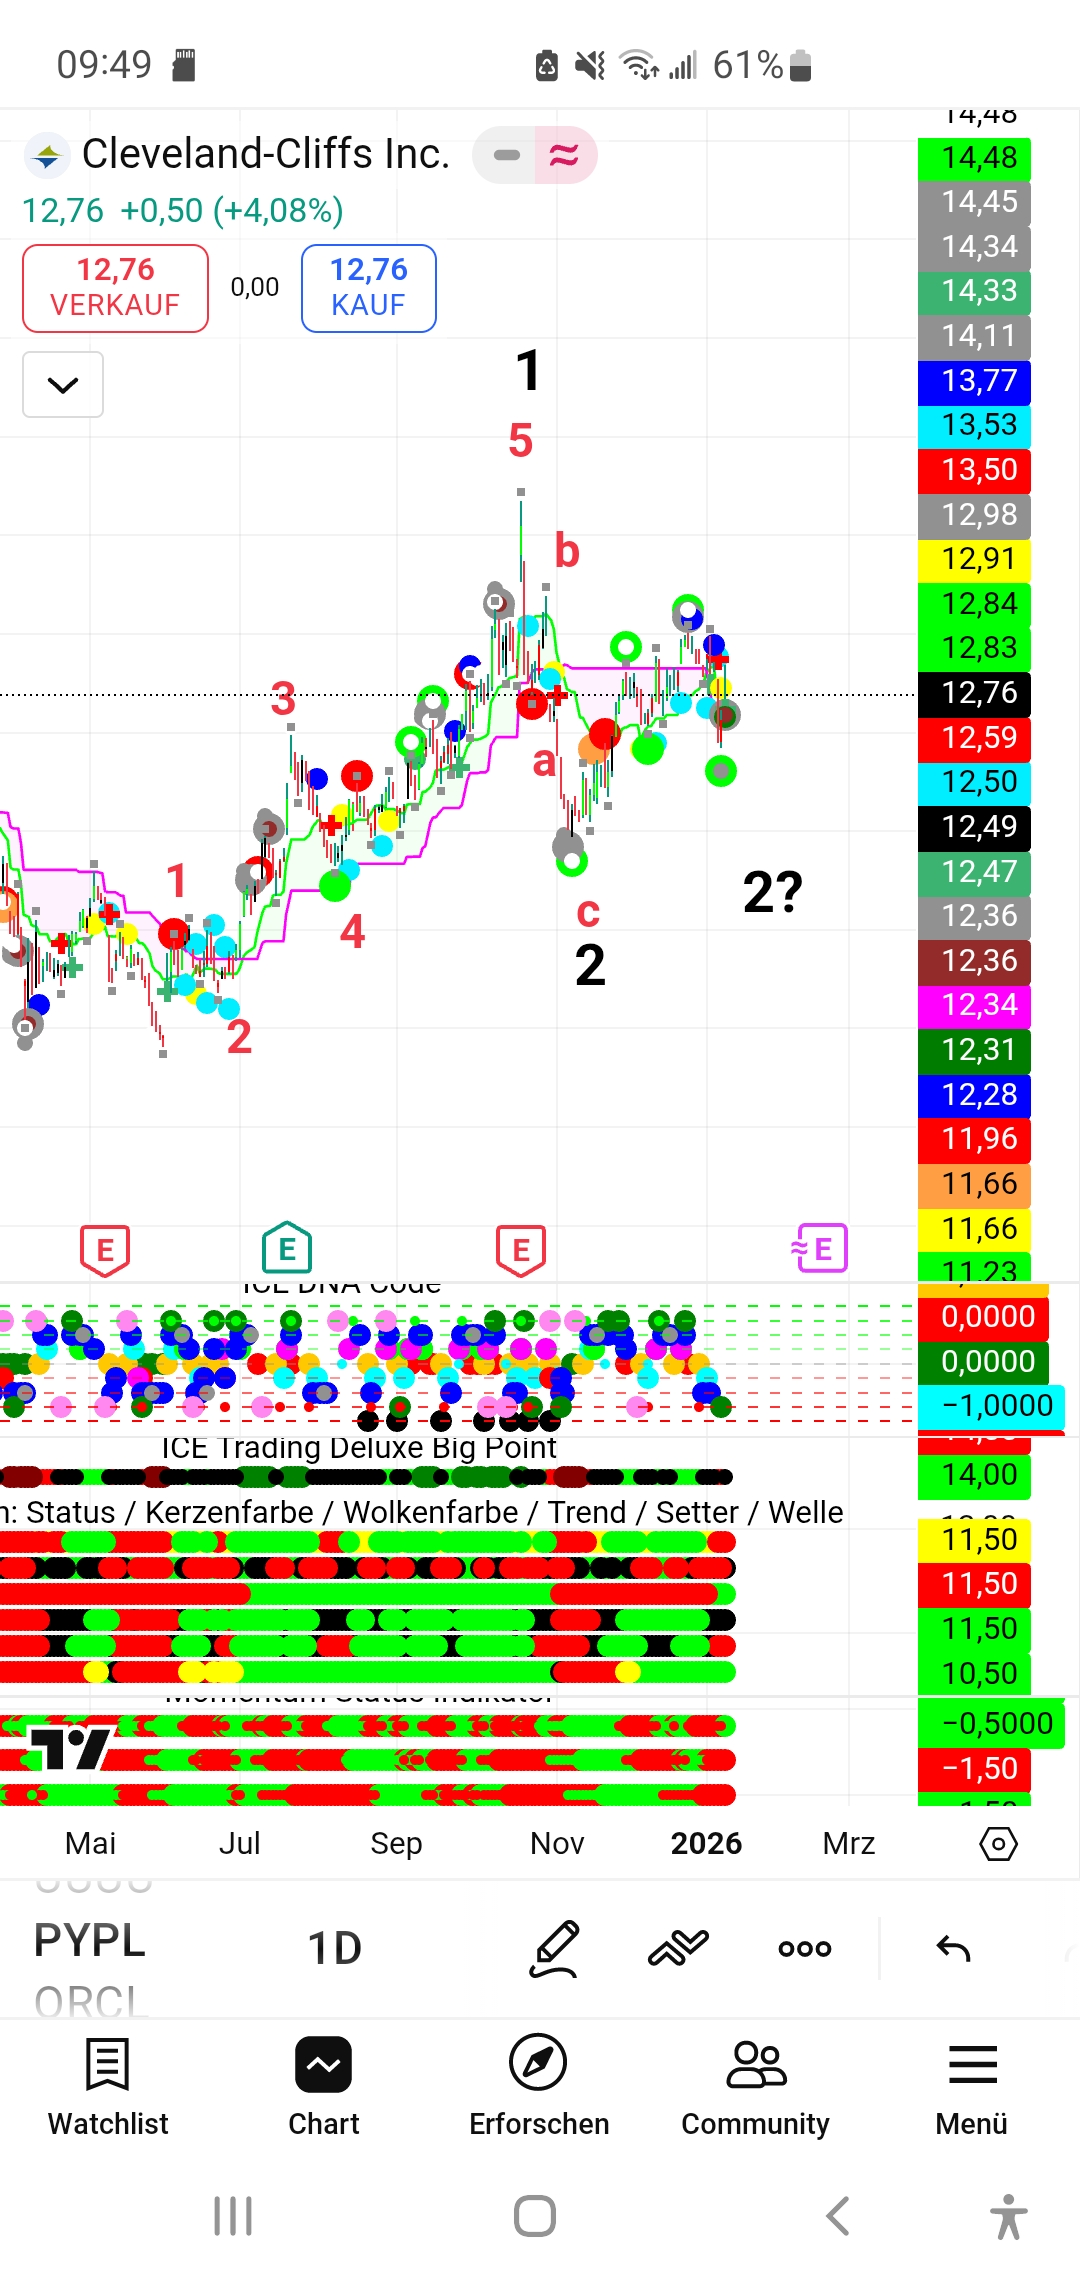The image size is (1080, 2280).
Task: Open the drawing tools pencil icon
Action: point(555,1948)
